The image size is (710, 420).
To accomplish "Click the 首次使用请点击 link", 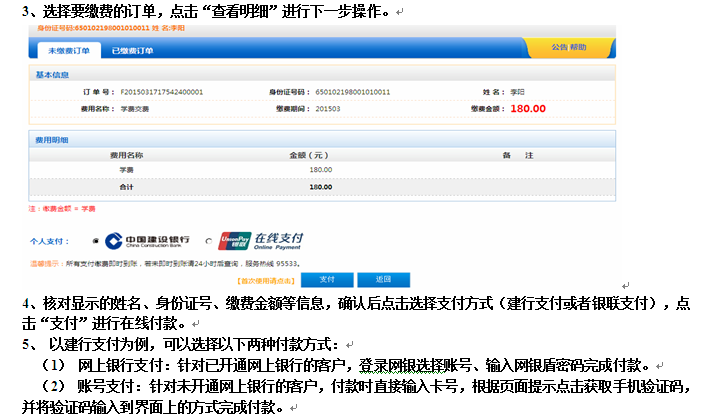I will (262, 280).
